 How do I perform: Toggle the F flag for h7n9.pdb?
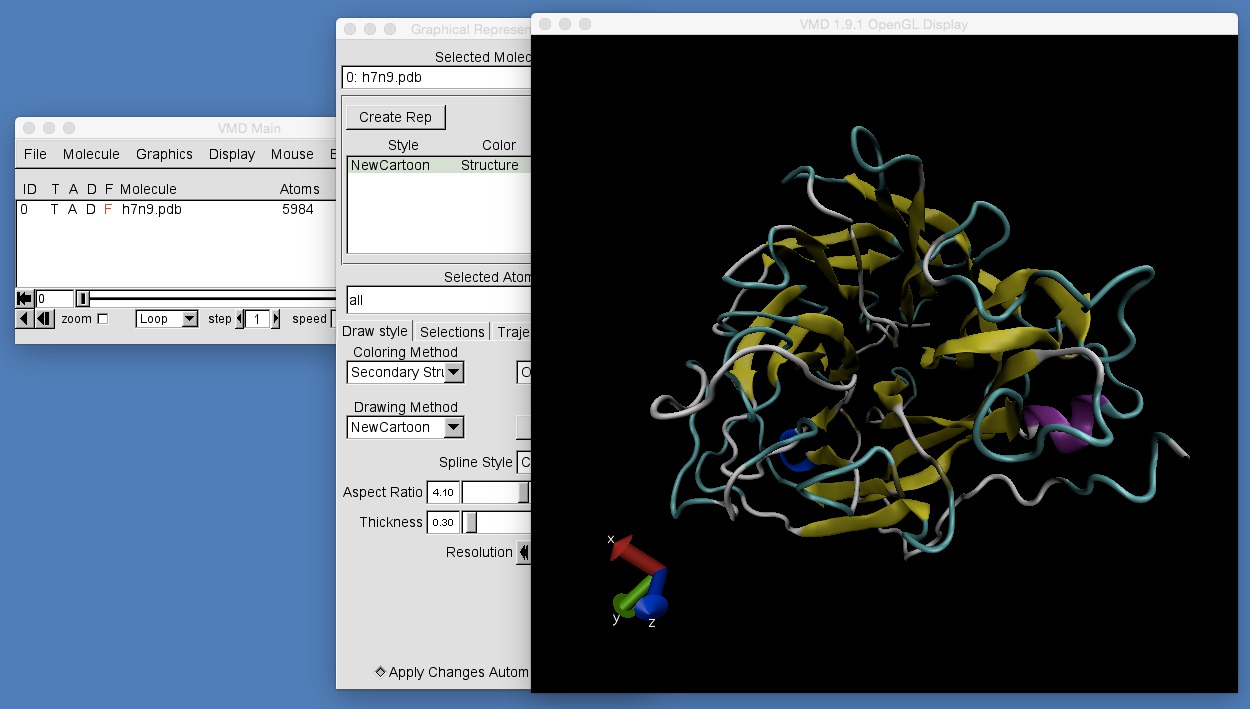coord(109,210)
